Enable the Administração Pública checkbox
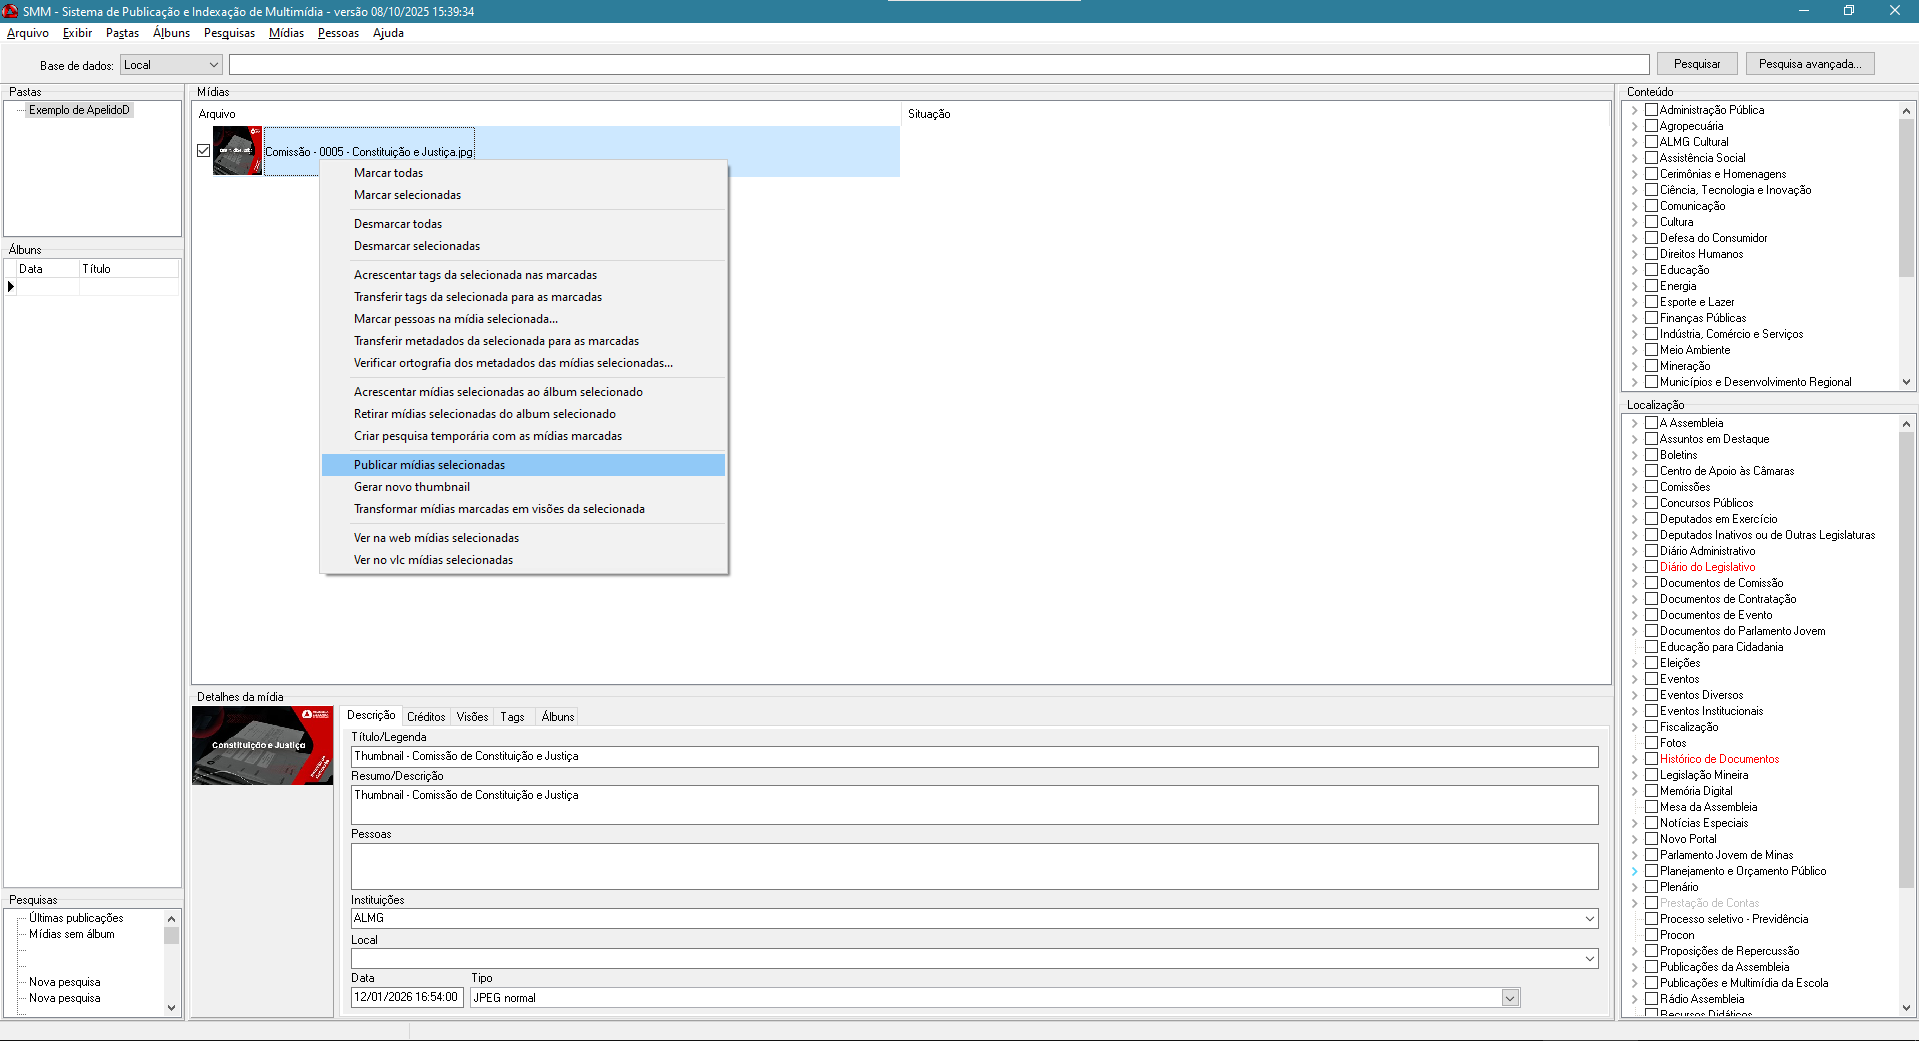Screen dimensions: 1919x1041 coord(1651,110)
